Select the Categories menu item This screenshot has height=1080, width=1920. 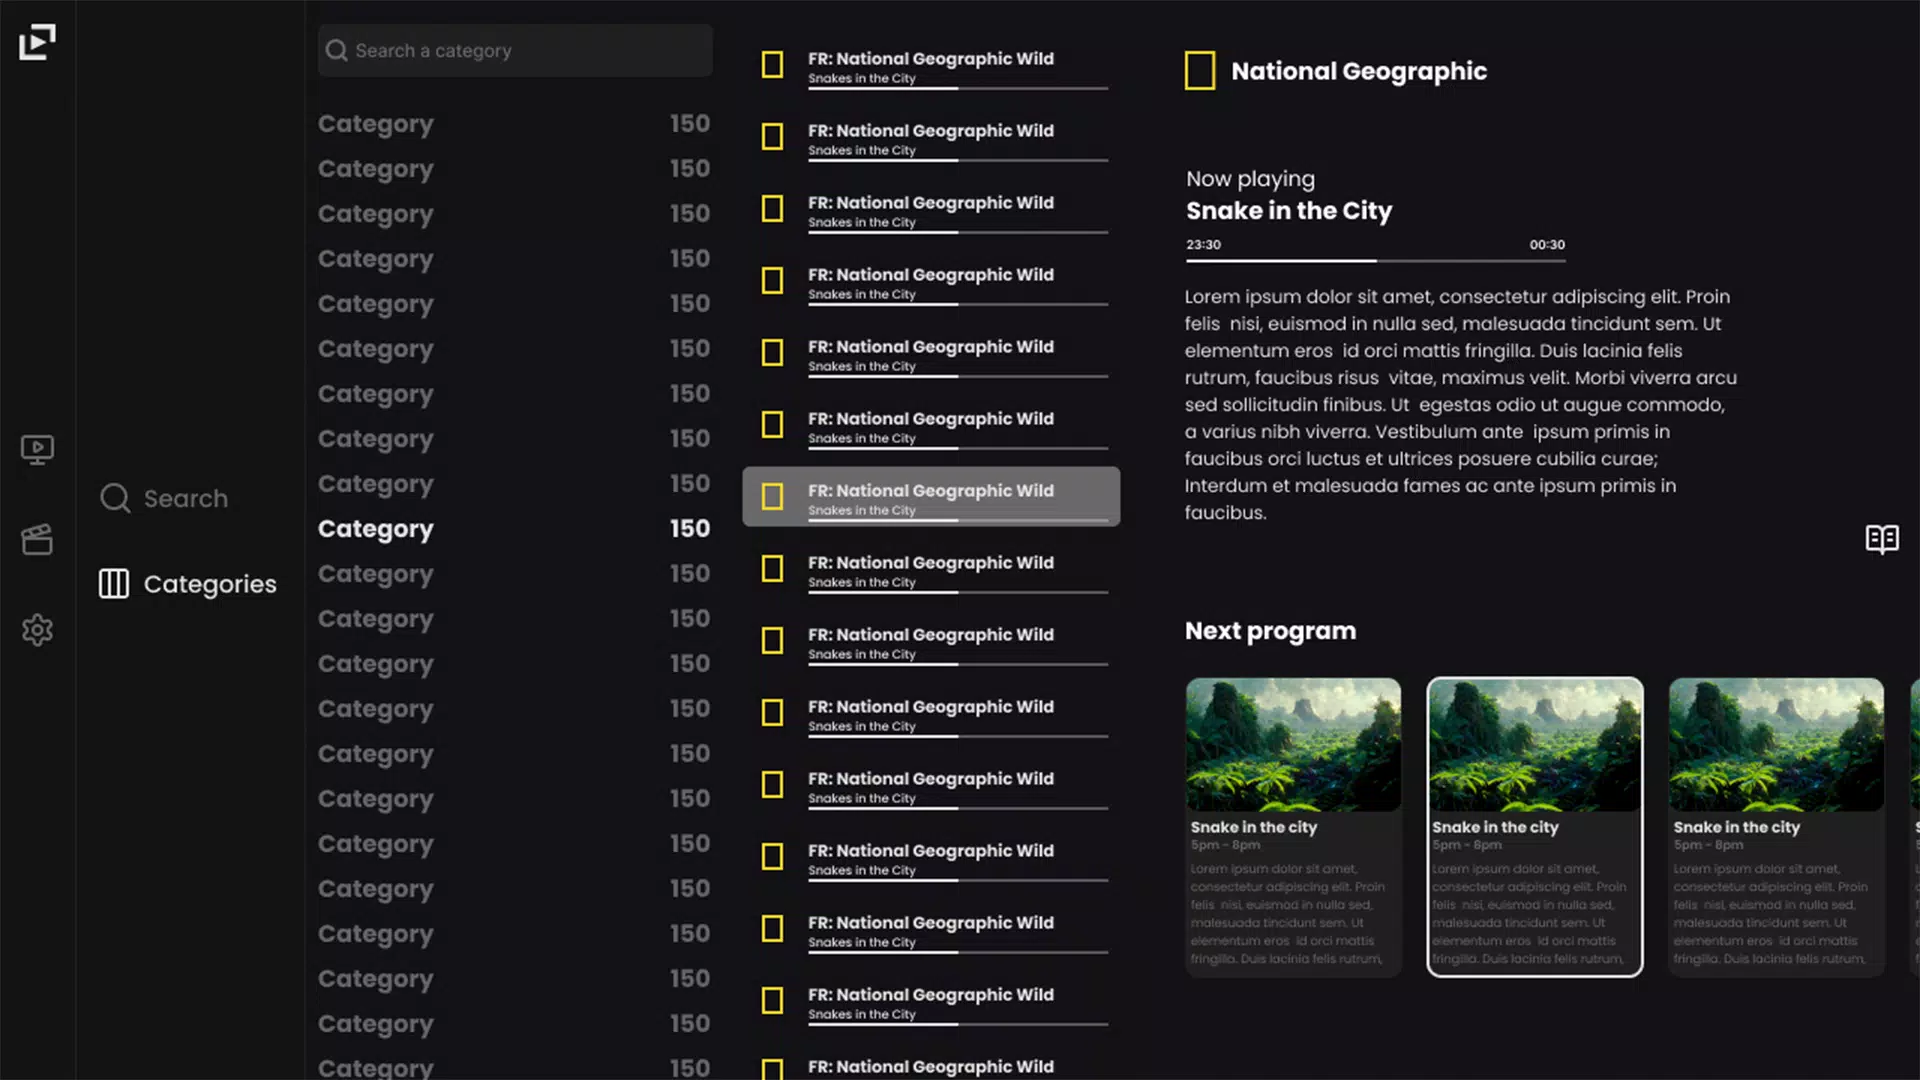point(187,584)
